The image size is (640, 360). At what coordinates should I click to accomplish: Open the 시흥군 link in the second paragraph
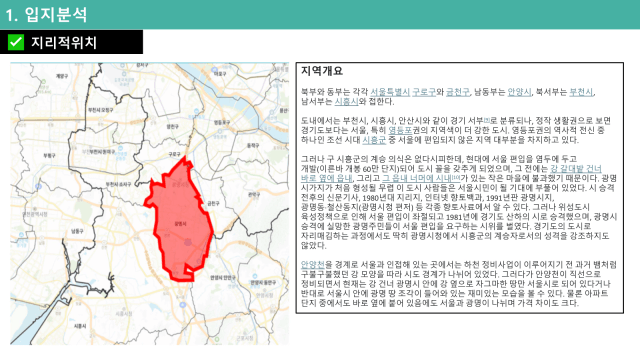point(374,140)
